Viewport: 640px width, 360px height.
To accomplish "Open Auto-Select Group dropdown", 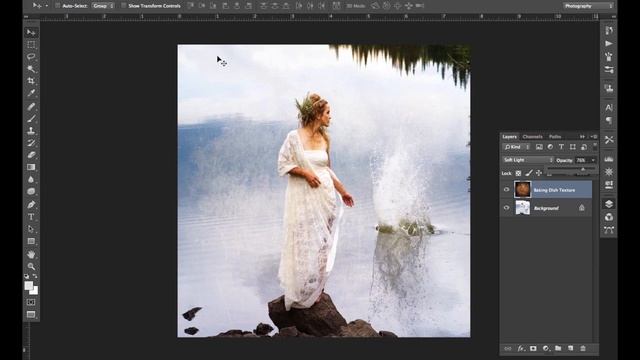I will coord(103,6).
